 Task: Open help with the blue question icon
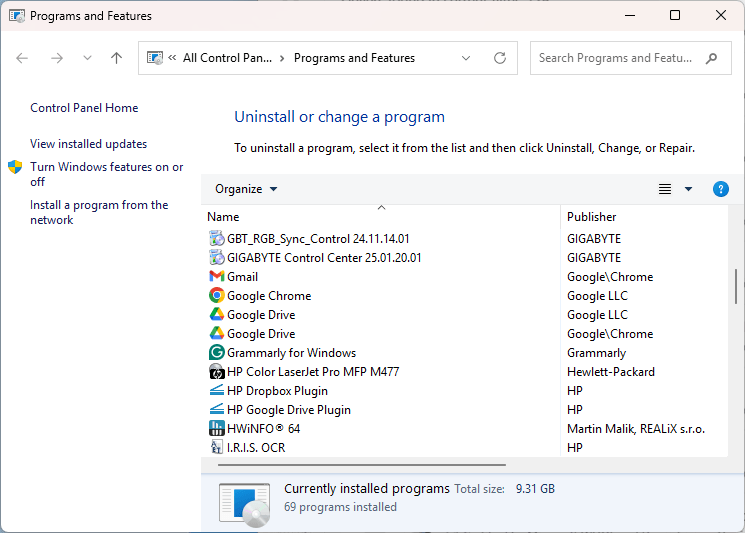(720, 189)
